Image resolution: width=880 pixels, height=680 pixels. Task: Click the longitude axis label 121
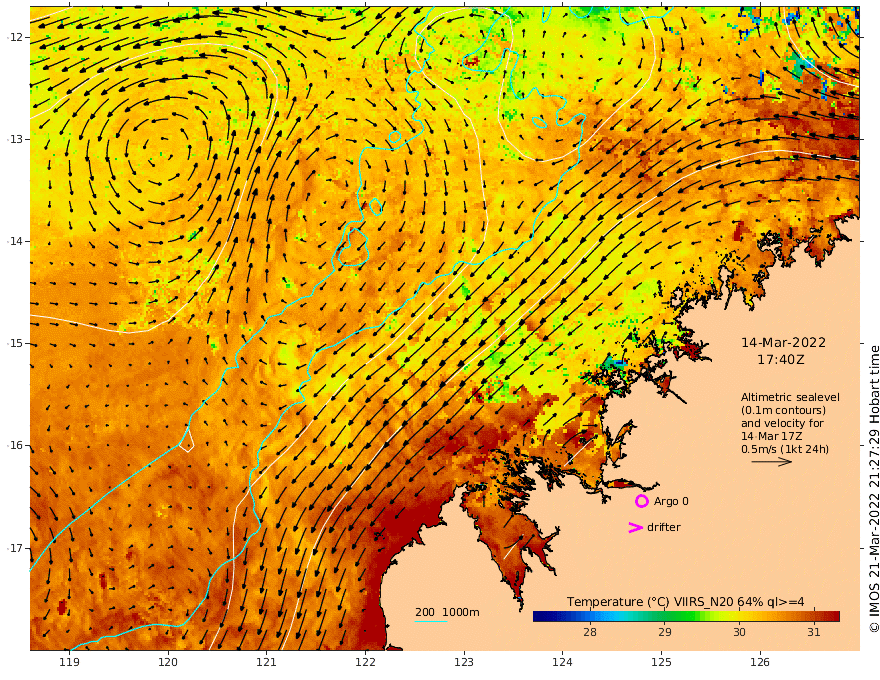point(267,662)
